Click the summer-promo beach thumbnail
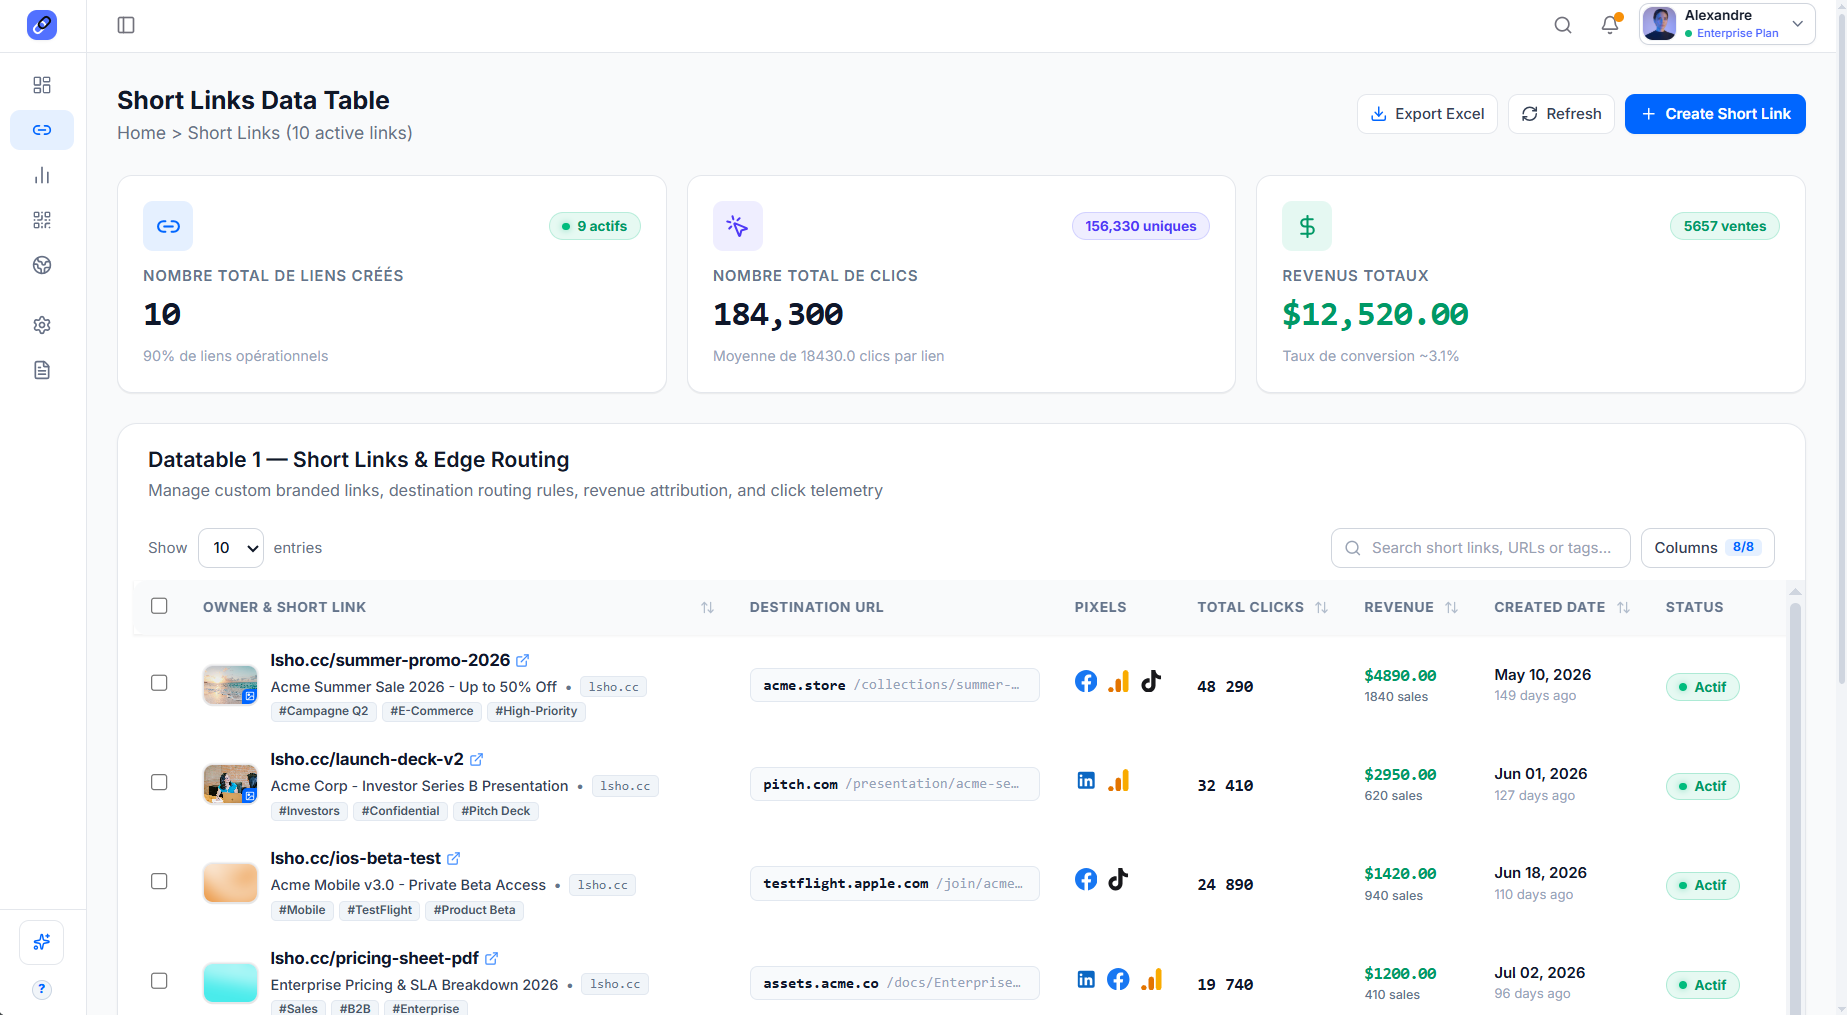 pos(230,685)
